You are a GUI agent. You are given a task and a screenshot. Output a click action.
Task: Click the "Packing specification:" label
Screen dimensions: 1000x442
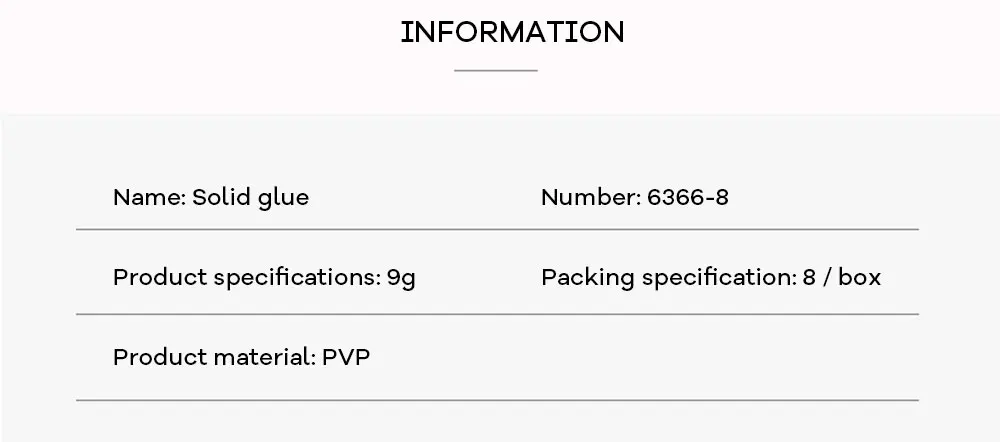click(669, 278)
